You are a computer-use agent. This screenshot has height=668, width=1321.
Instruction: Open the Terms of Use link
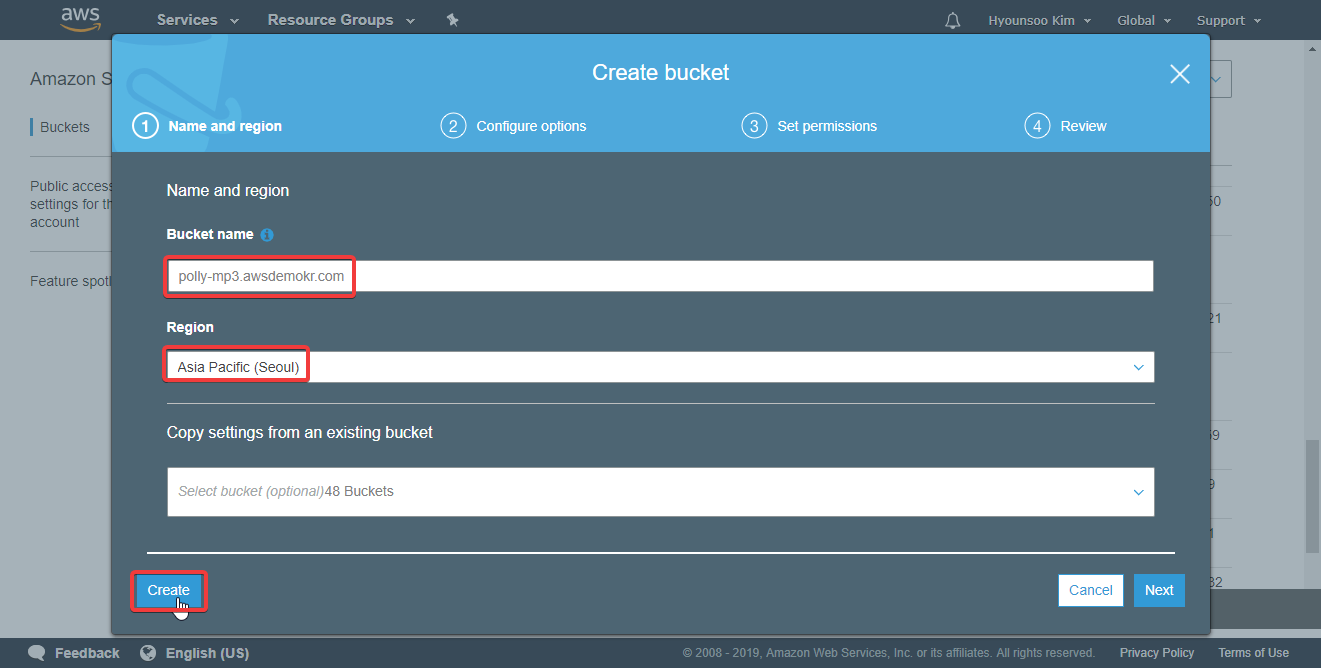(1253, 653)
